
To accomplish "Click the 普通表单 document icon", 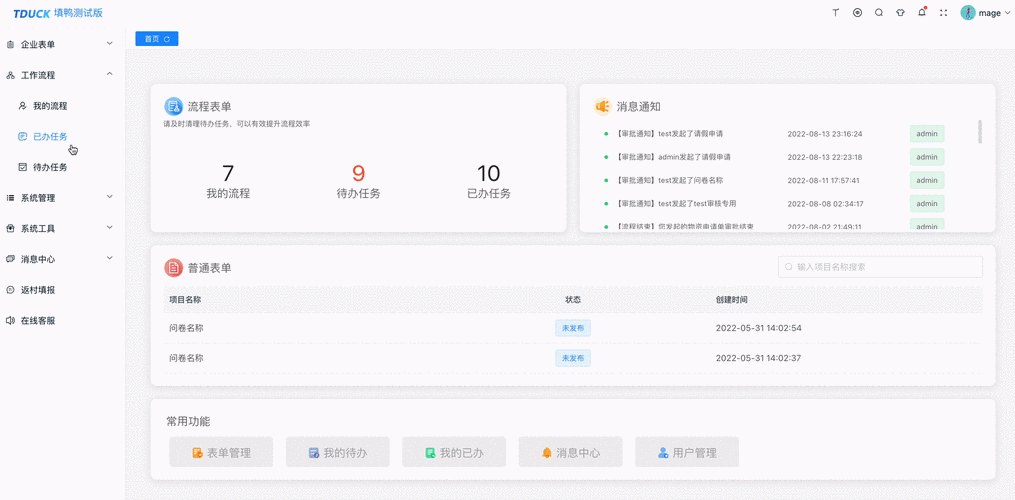I will (x=173, y=267).
